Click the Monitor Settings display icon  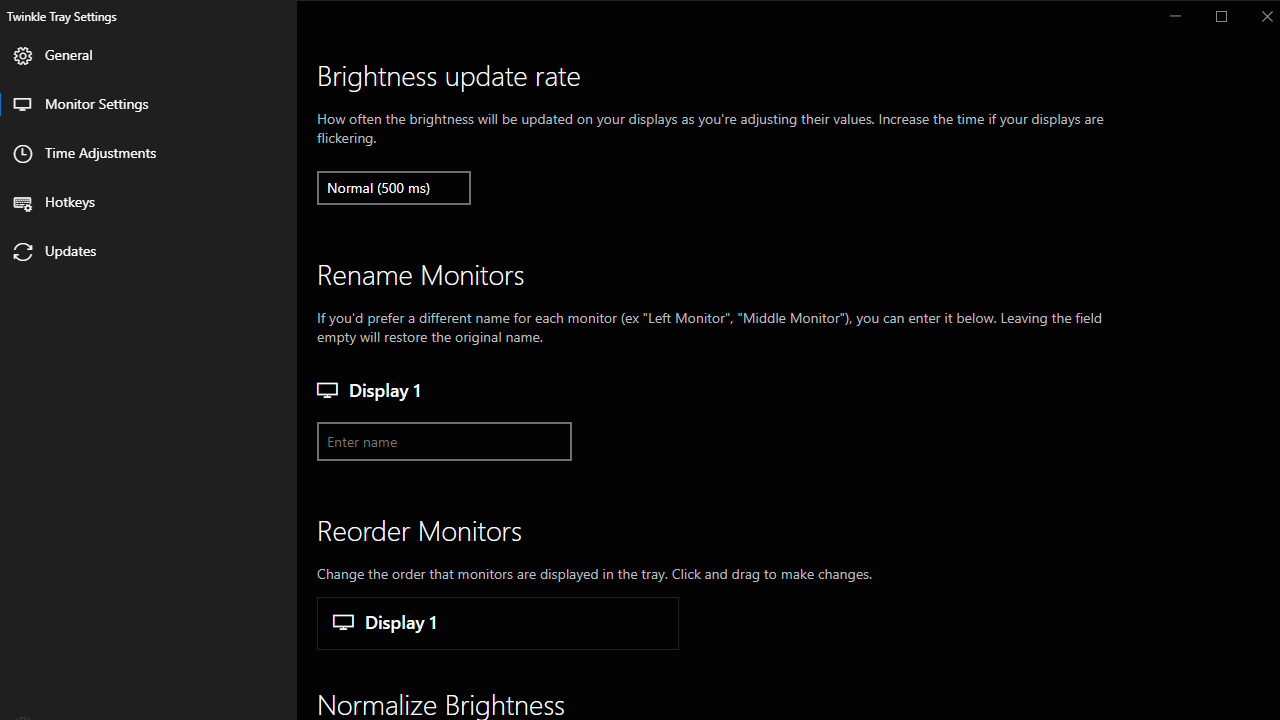click(x=23, y=105)
